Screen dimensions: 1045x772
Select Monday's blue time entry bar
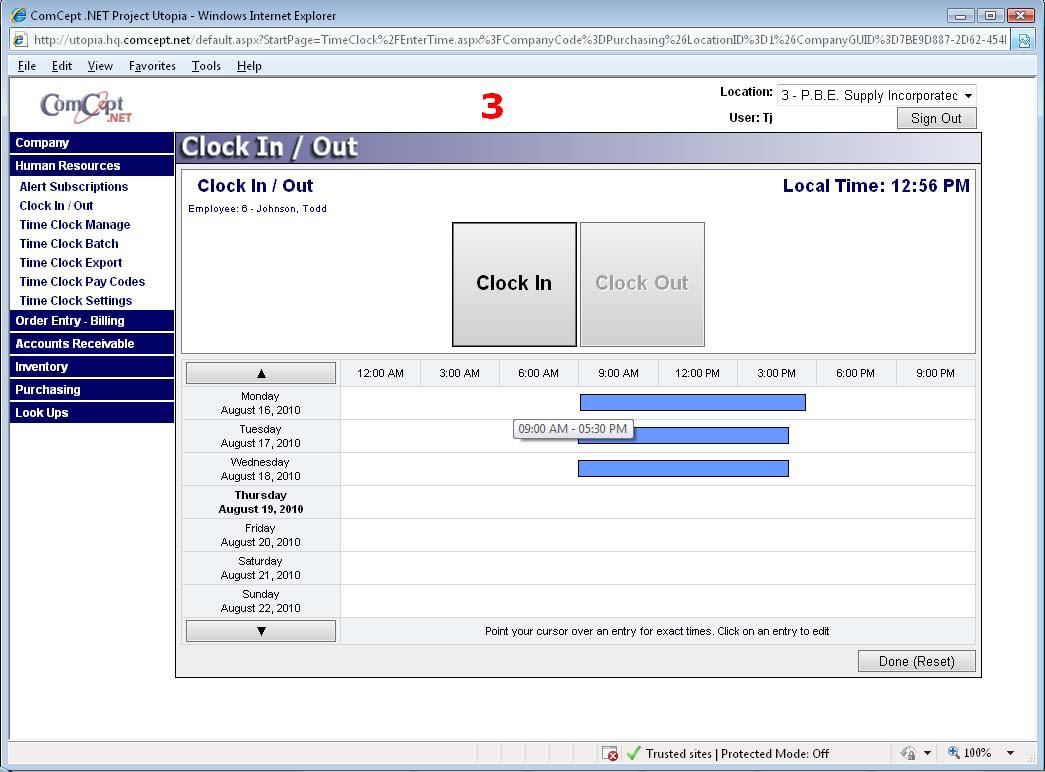[692, 402]
